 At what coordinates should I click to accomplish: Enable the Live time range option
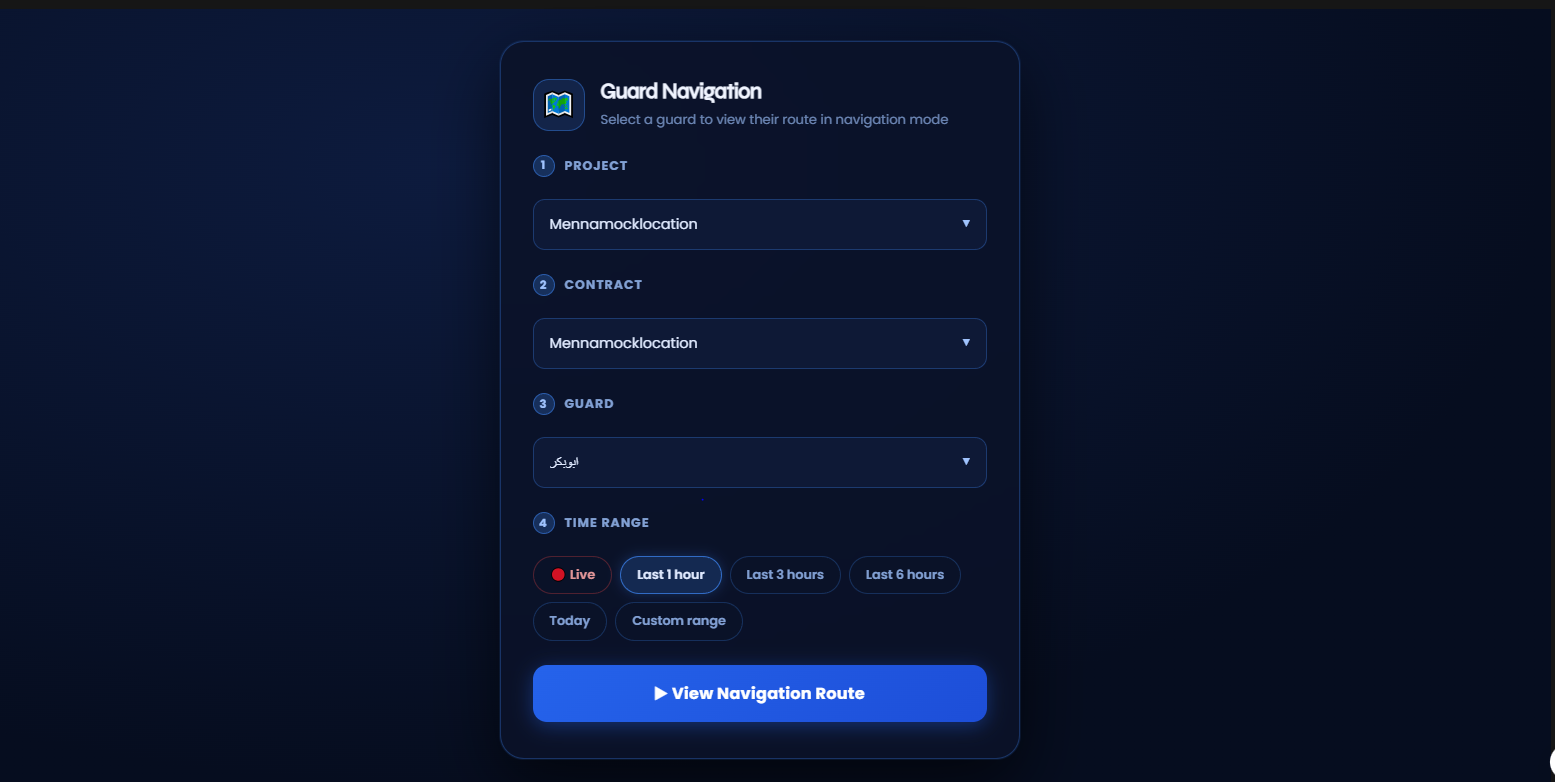(x=572, y=575)
